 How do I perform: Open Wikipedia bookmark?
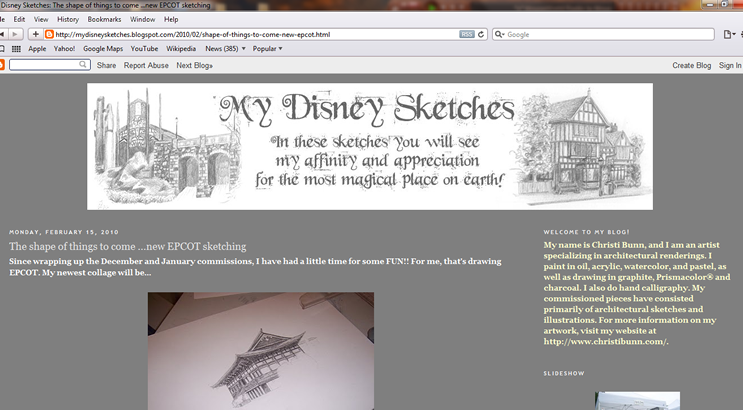coord(181,48)
